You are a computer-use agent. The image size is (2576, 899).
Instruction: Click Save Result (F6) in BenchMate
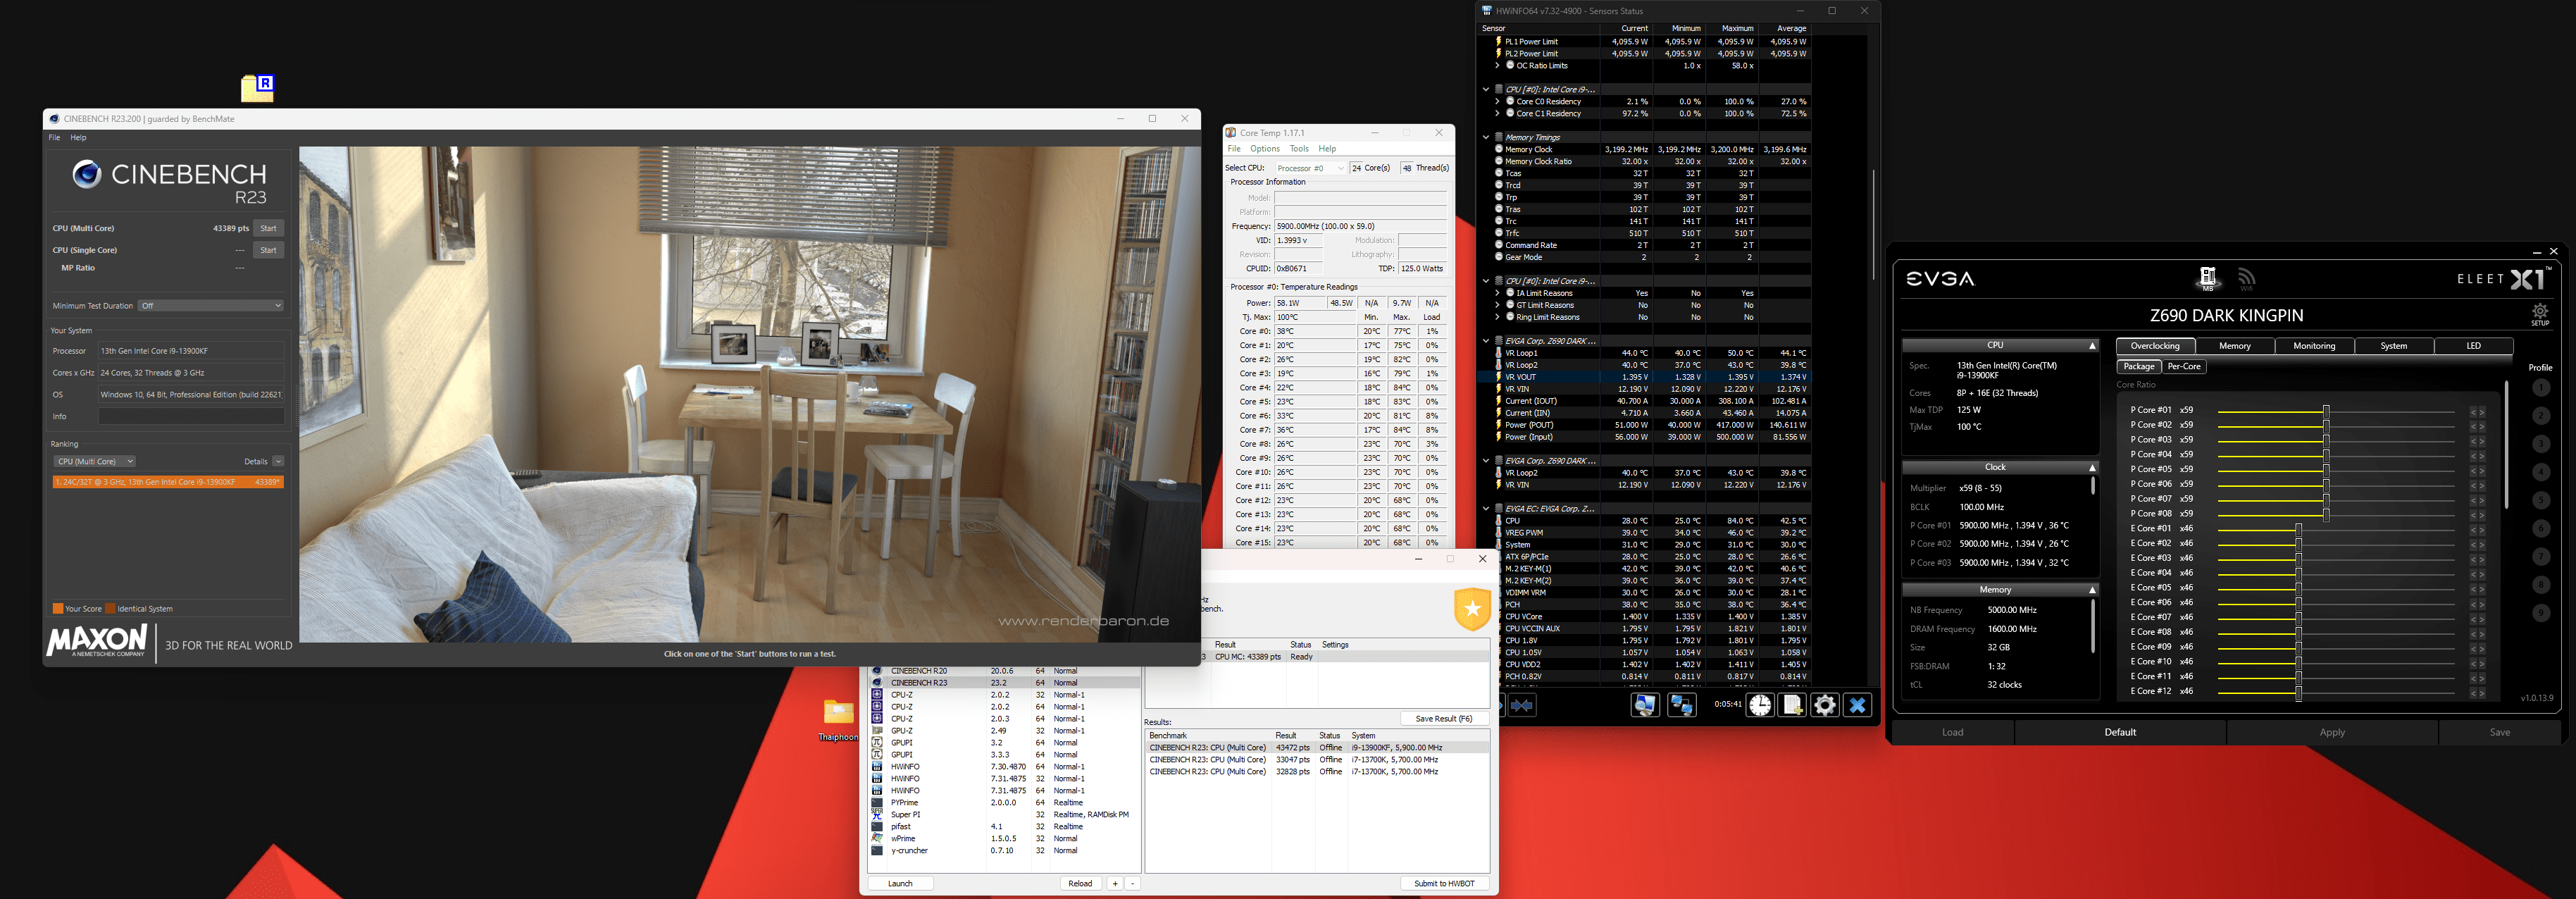(1443, 719)
